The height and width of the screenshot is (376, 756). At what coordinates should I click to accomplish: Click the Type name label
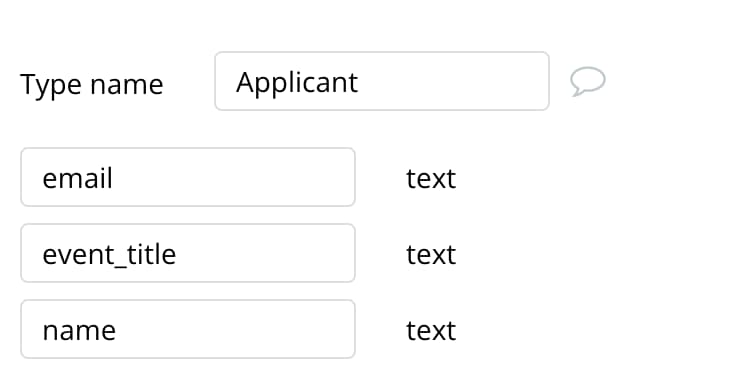(x=92, y=85)
